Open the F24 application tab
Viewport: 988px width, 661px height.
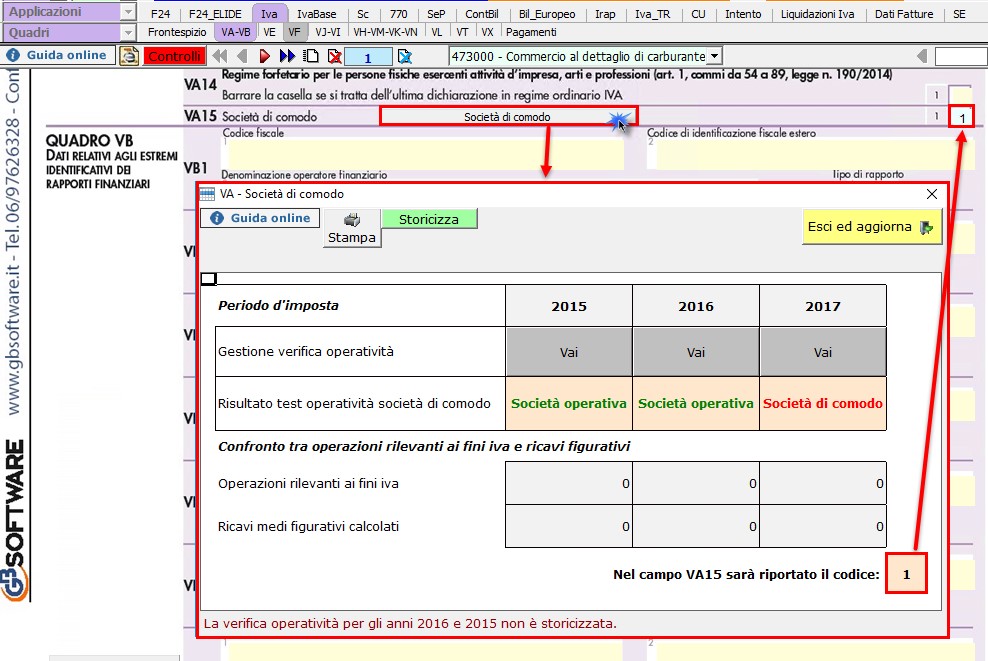coord(161,14)
